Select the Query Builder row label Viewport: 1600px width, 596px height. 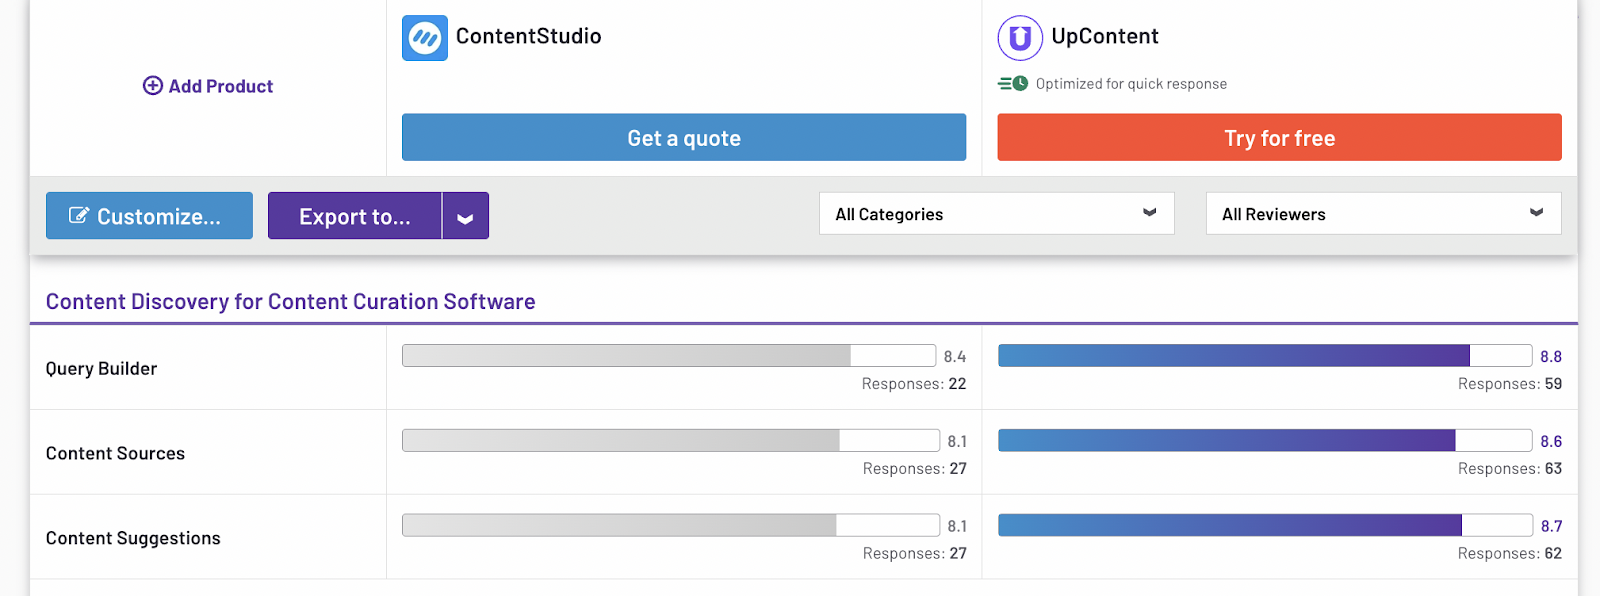point(101,369)
